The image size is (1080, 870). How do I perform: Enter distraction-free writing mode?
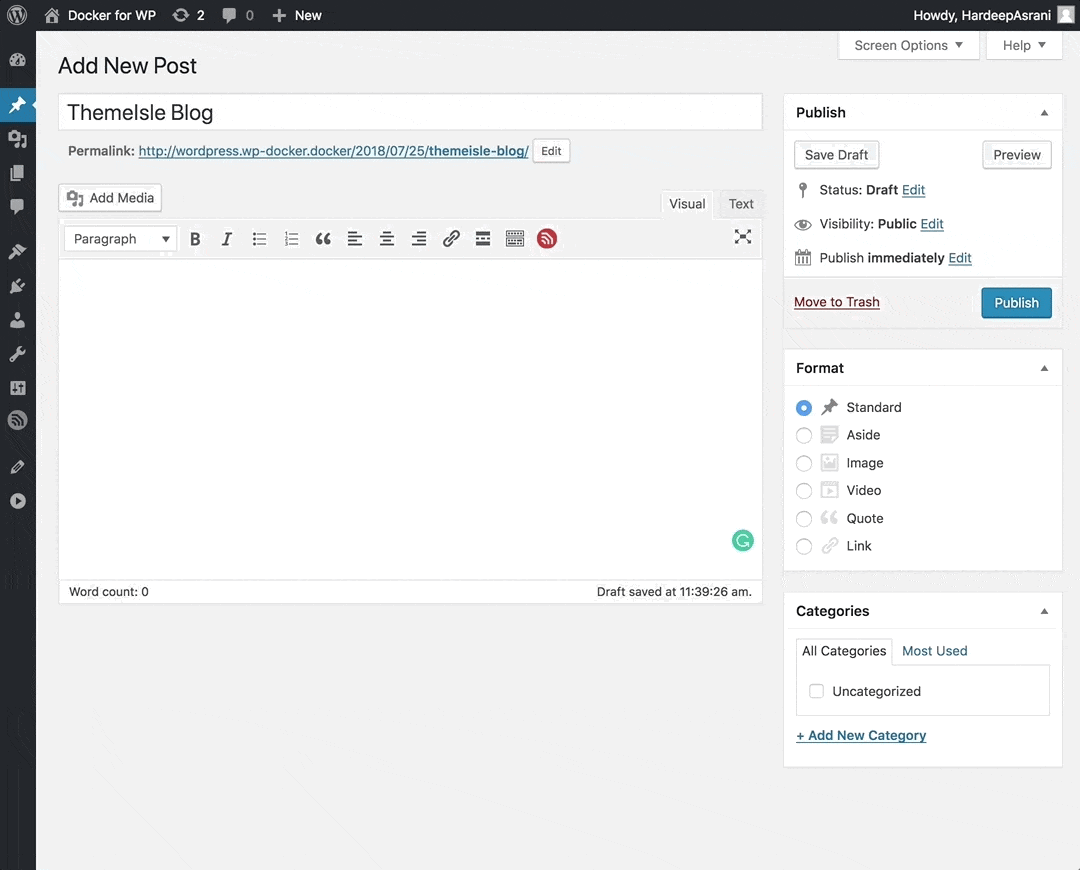(742, 237)
